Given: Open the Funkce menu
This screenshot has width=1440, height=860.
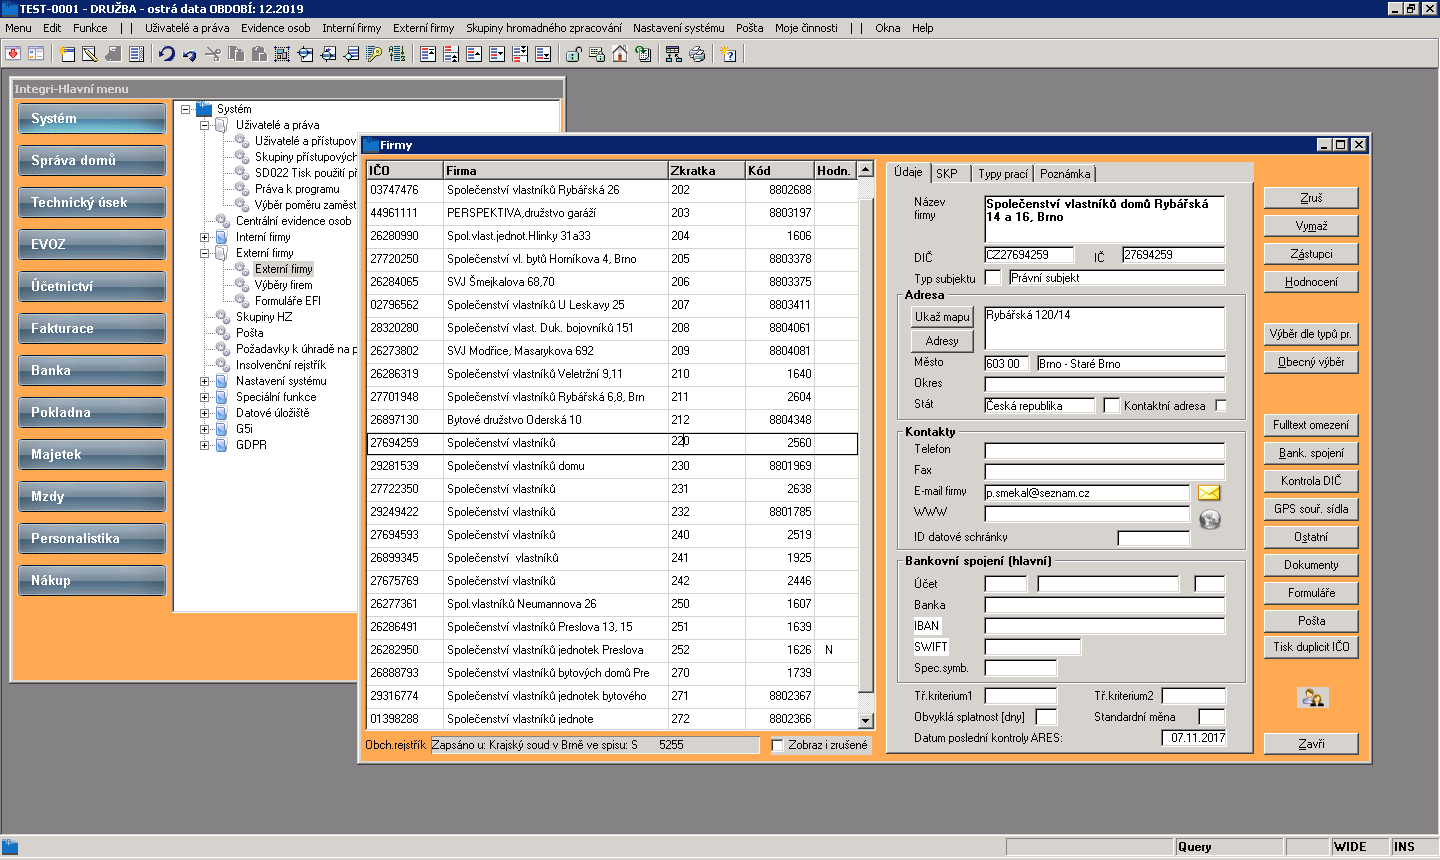Looking at the screenshot, I should pyautogui.click(x=90, y=28).
